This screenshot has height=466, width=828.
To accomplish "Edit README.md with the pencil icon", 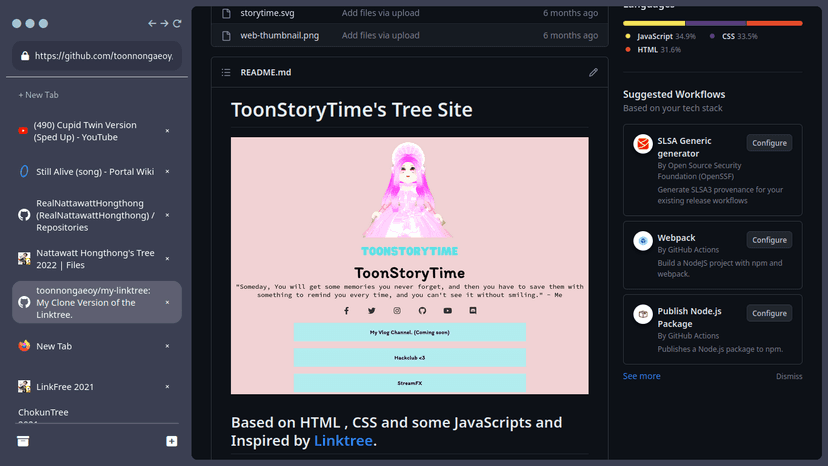I will click(x=593, y=73).
